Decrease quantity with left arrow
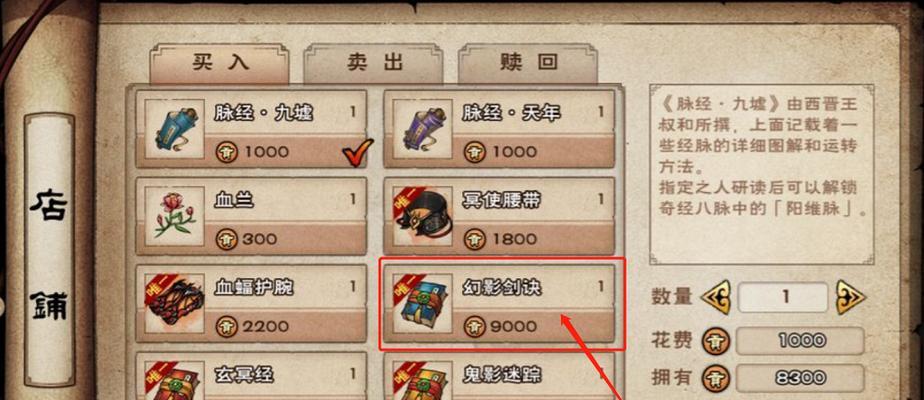This screenshot has width=924, height=400. (715, 297)
